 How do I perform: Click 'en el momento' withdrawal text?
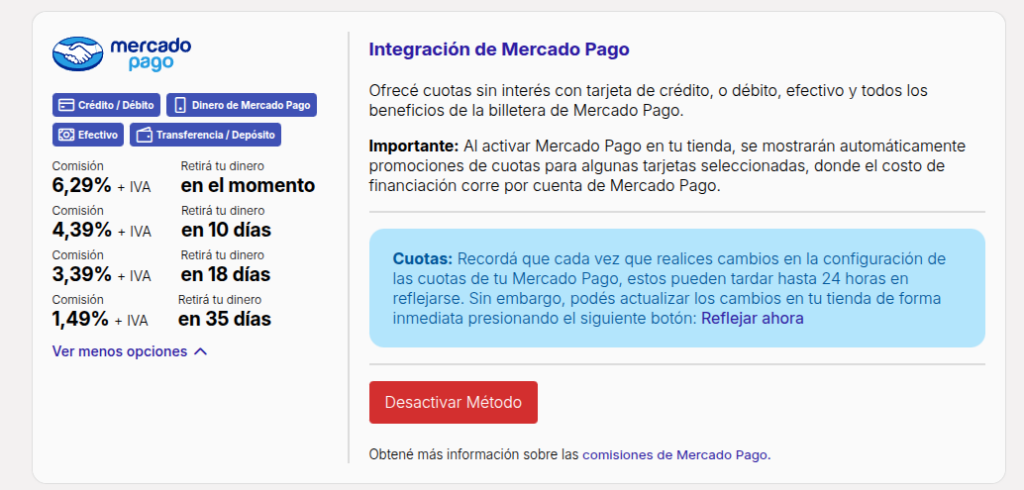click(248, 186)
